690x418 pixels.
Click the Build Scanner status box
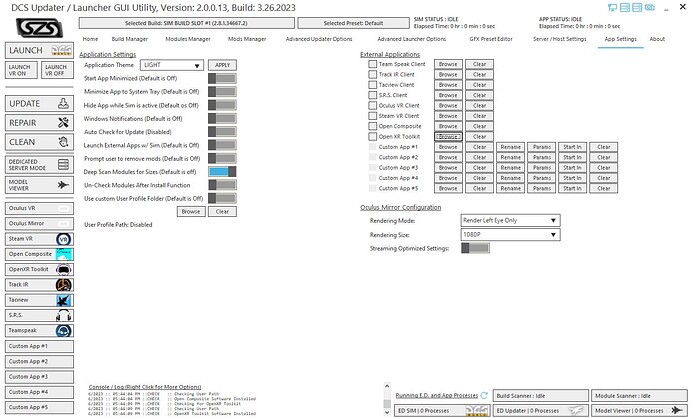pos(540,396)
